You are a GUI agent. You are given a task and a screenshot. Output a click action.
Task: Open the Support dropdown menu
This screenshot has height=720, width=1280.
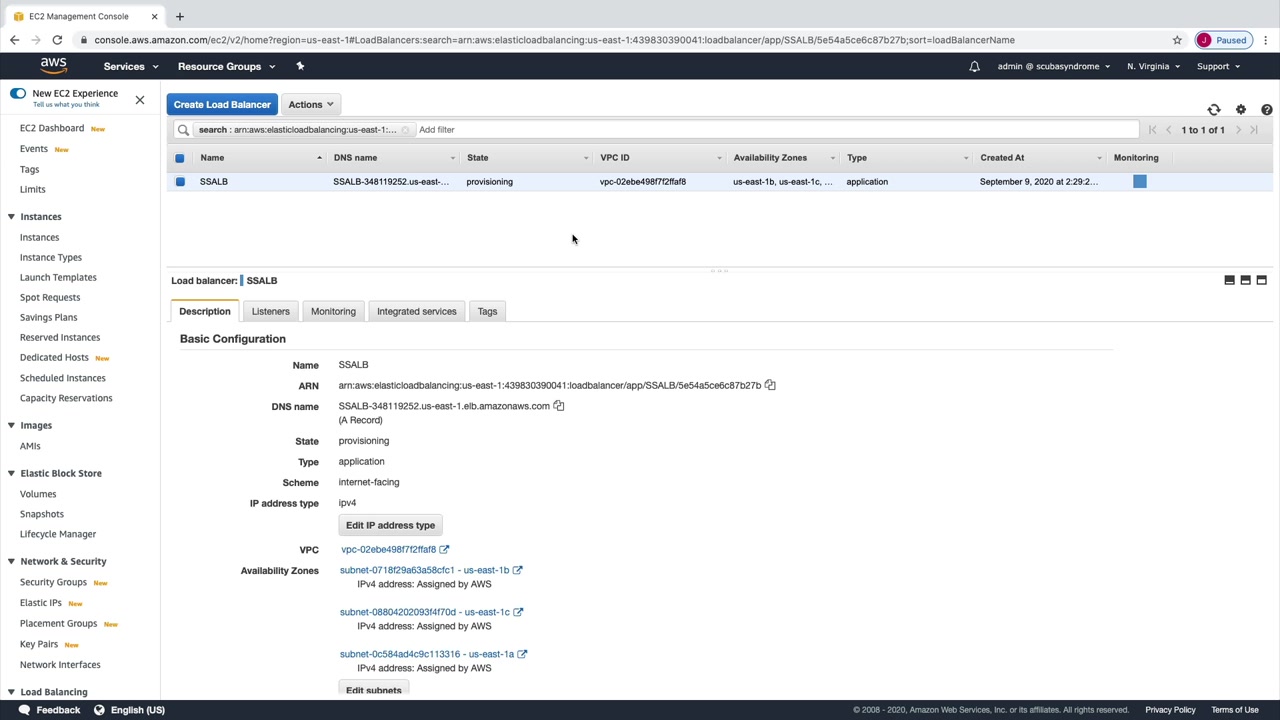pos(1218,66)
